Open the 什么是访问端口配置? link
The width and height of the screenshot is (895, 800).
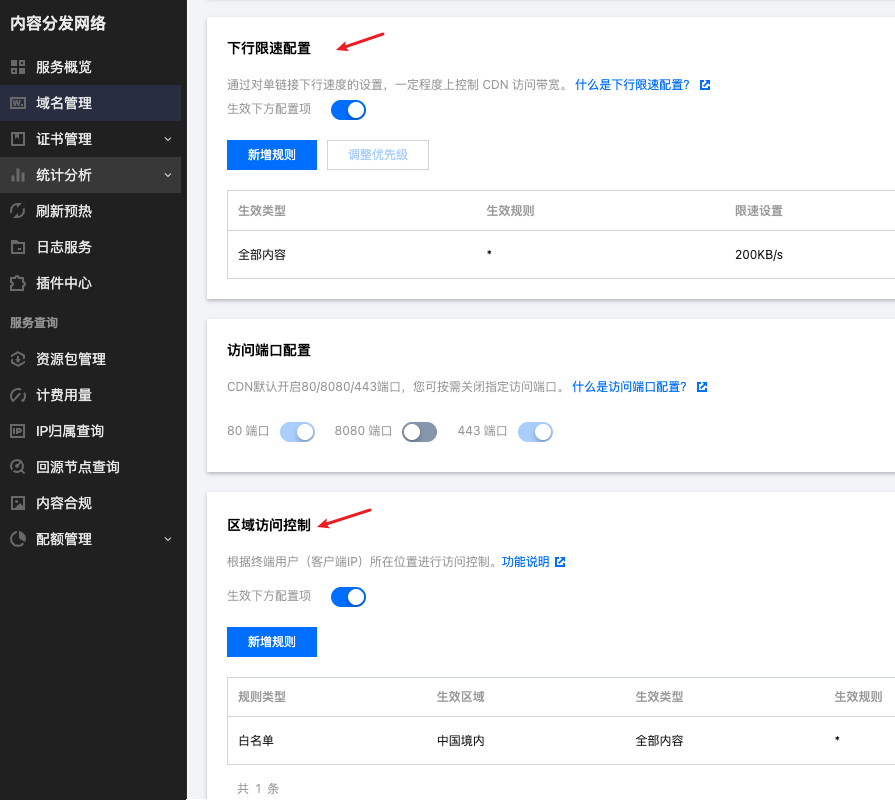(x=629, y=387)
